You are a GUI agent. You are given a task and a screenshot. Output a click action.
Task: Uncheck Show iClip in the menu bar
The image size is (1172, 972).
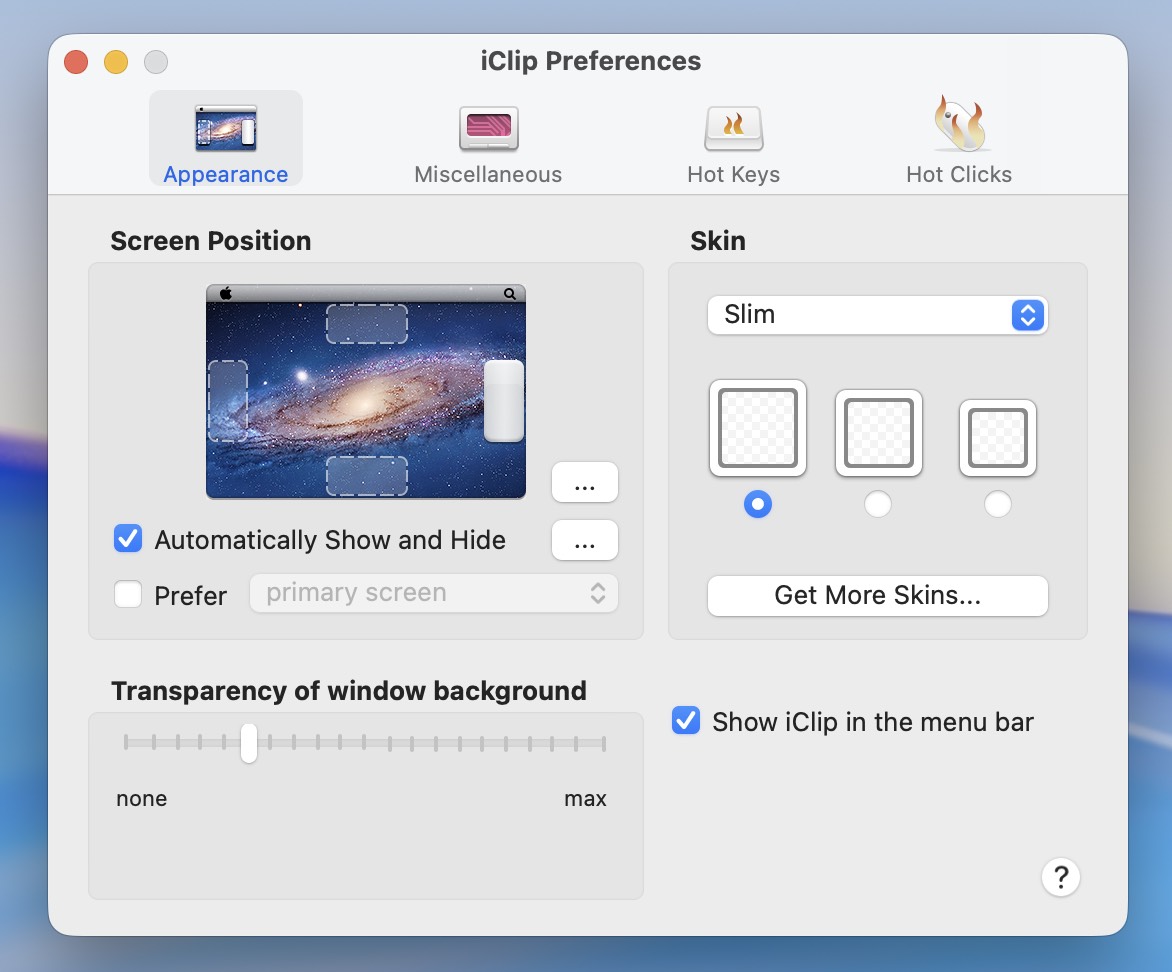coord(686,721)
